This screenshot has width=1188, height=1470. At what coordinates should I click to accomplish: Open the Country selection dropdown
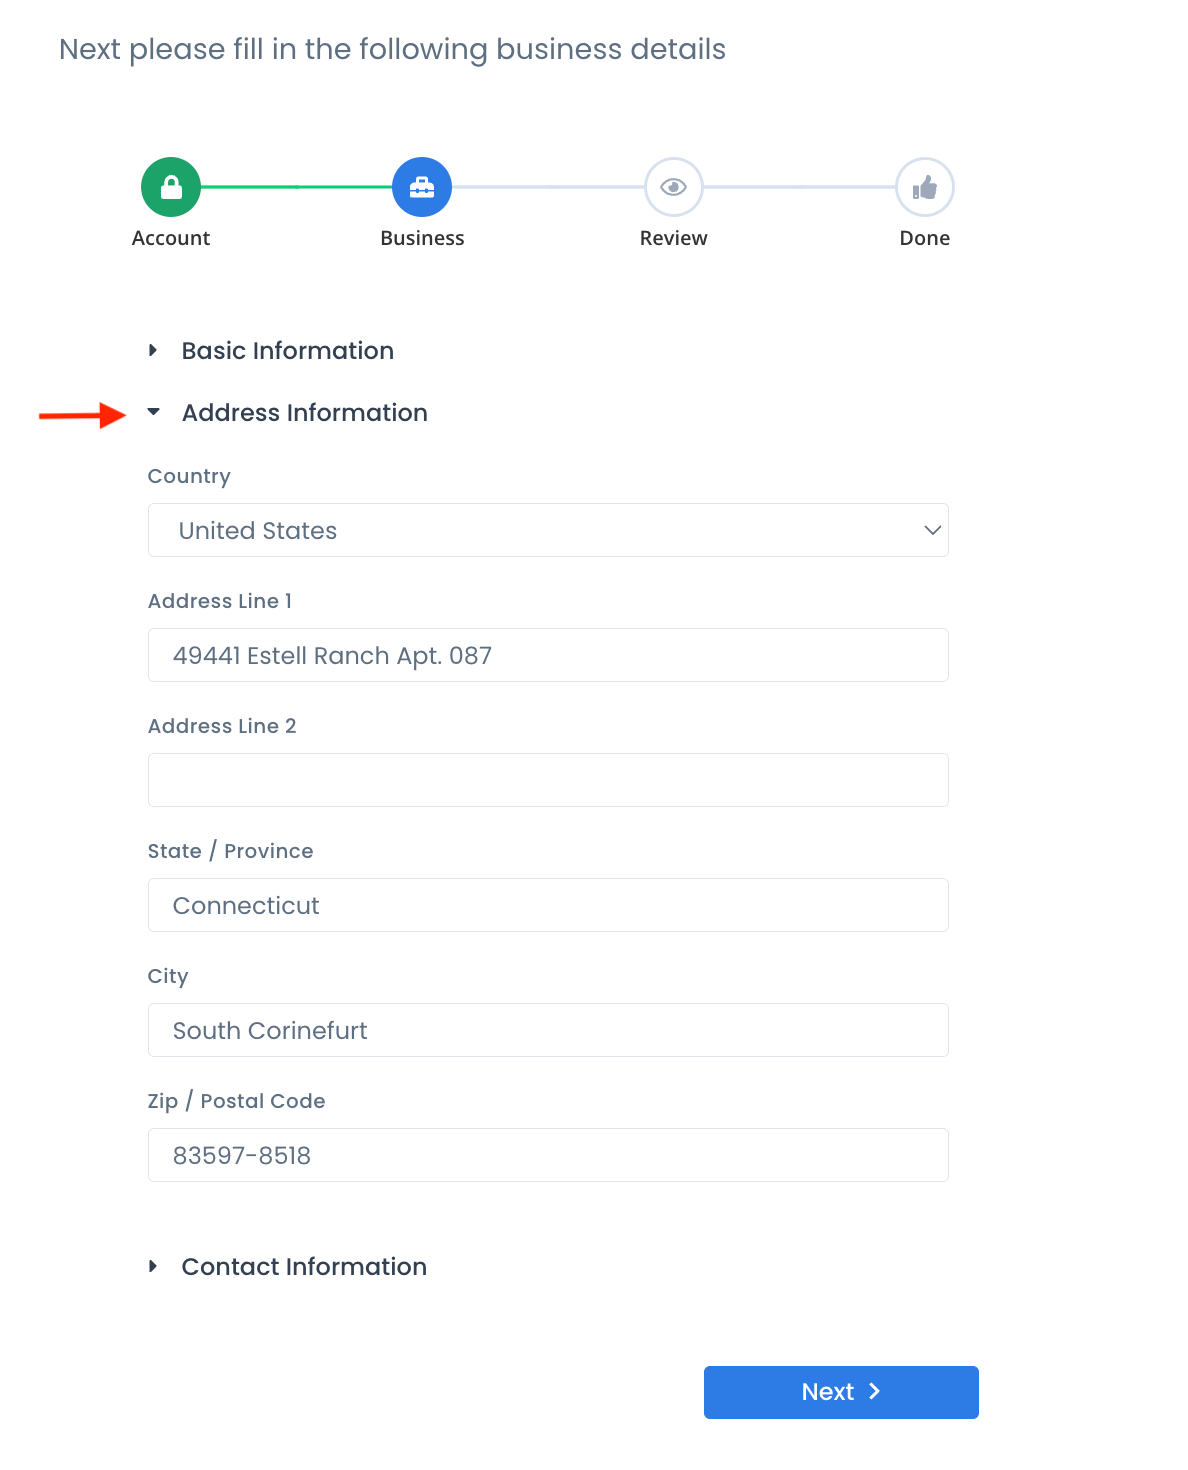click(x=548, y=530)
